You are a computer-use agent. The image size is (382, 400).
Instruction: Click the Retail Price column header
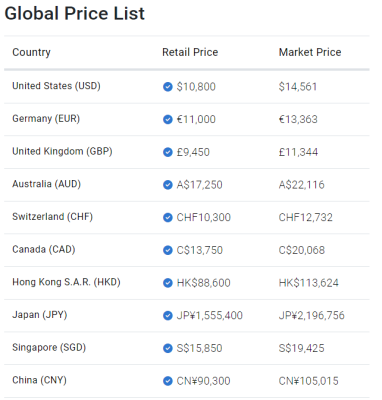(x=190, y=52)
